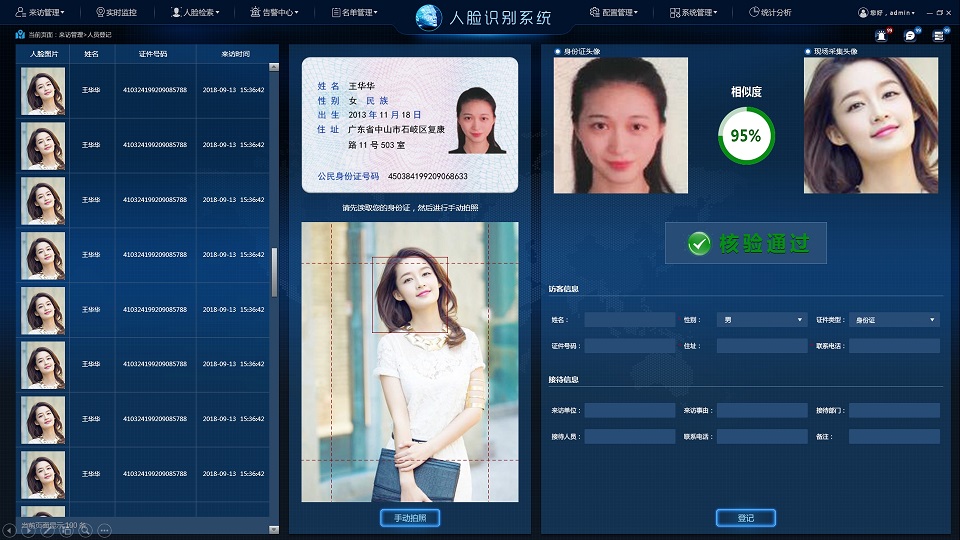Sort by the 来访时间 column header
The height and width of the screenshot is (540, 960).
(x=236, y=54)
